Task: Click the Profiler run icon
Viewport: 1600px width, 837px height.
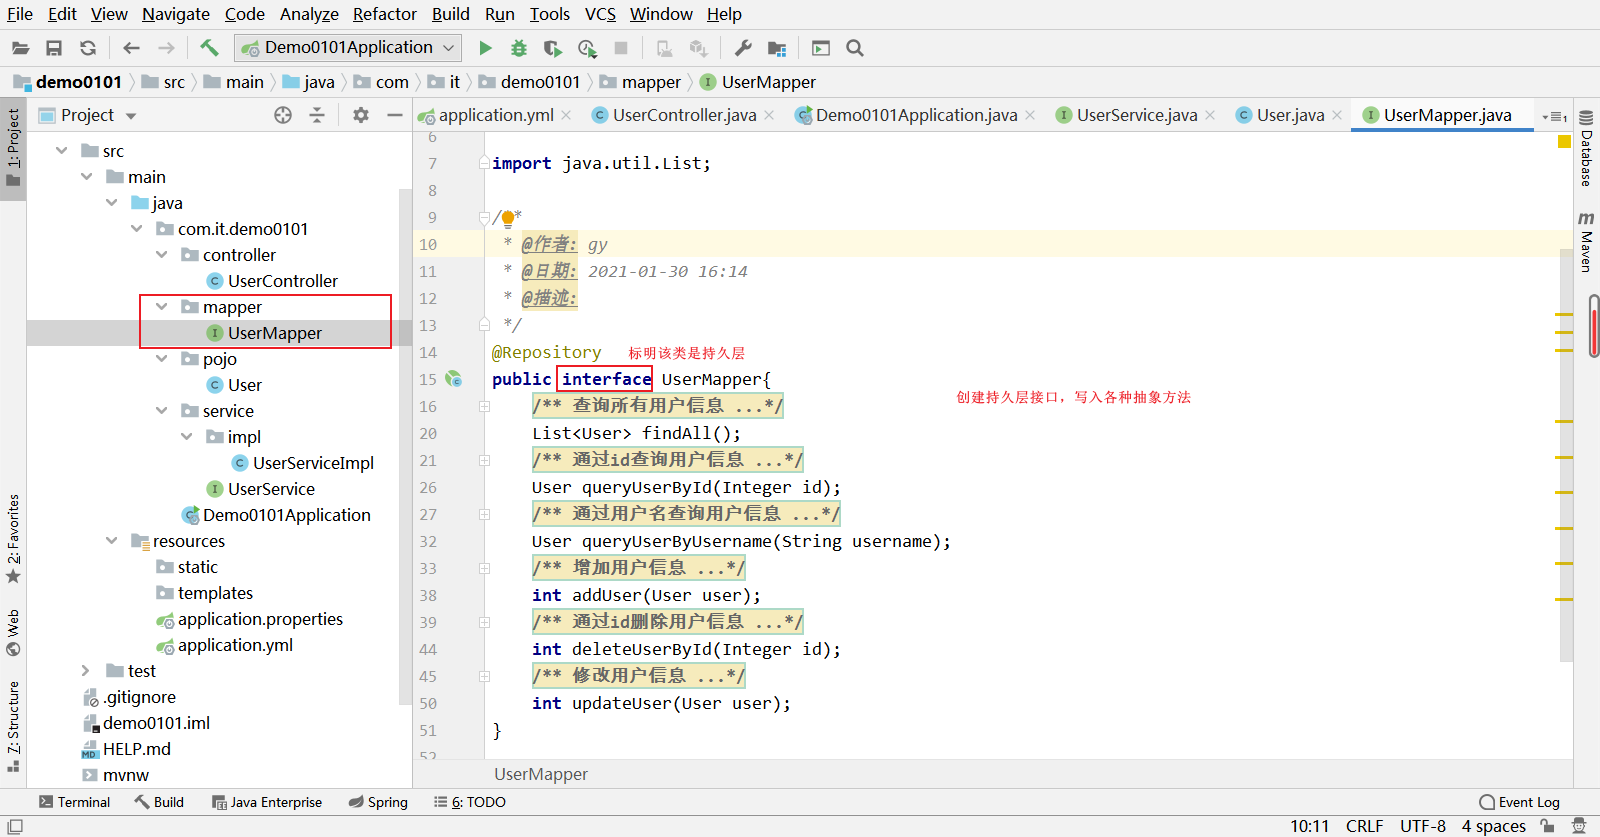Action: (x=587, y=48)
